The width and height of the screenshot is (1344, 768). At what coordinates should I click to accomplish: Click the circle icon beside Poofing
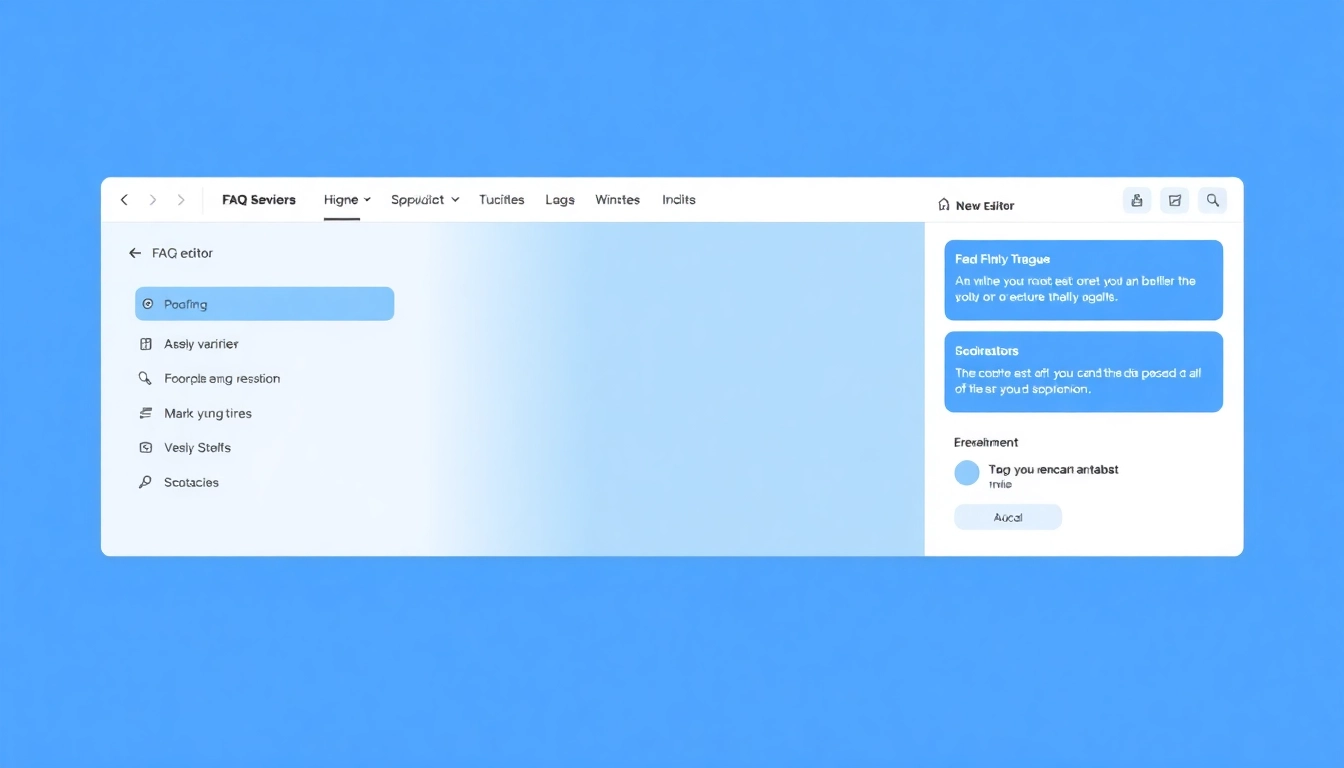(148, 304)
